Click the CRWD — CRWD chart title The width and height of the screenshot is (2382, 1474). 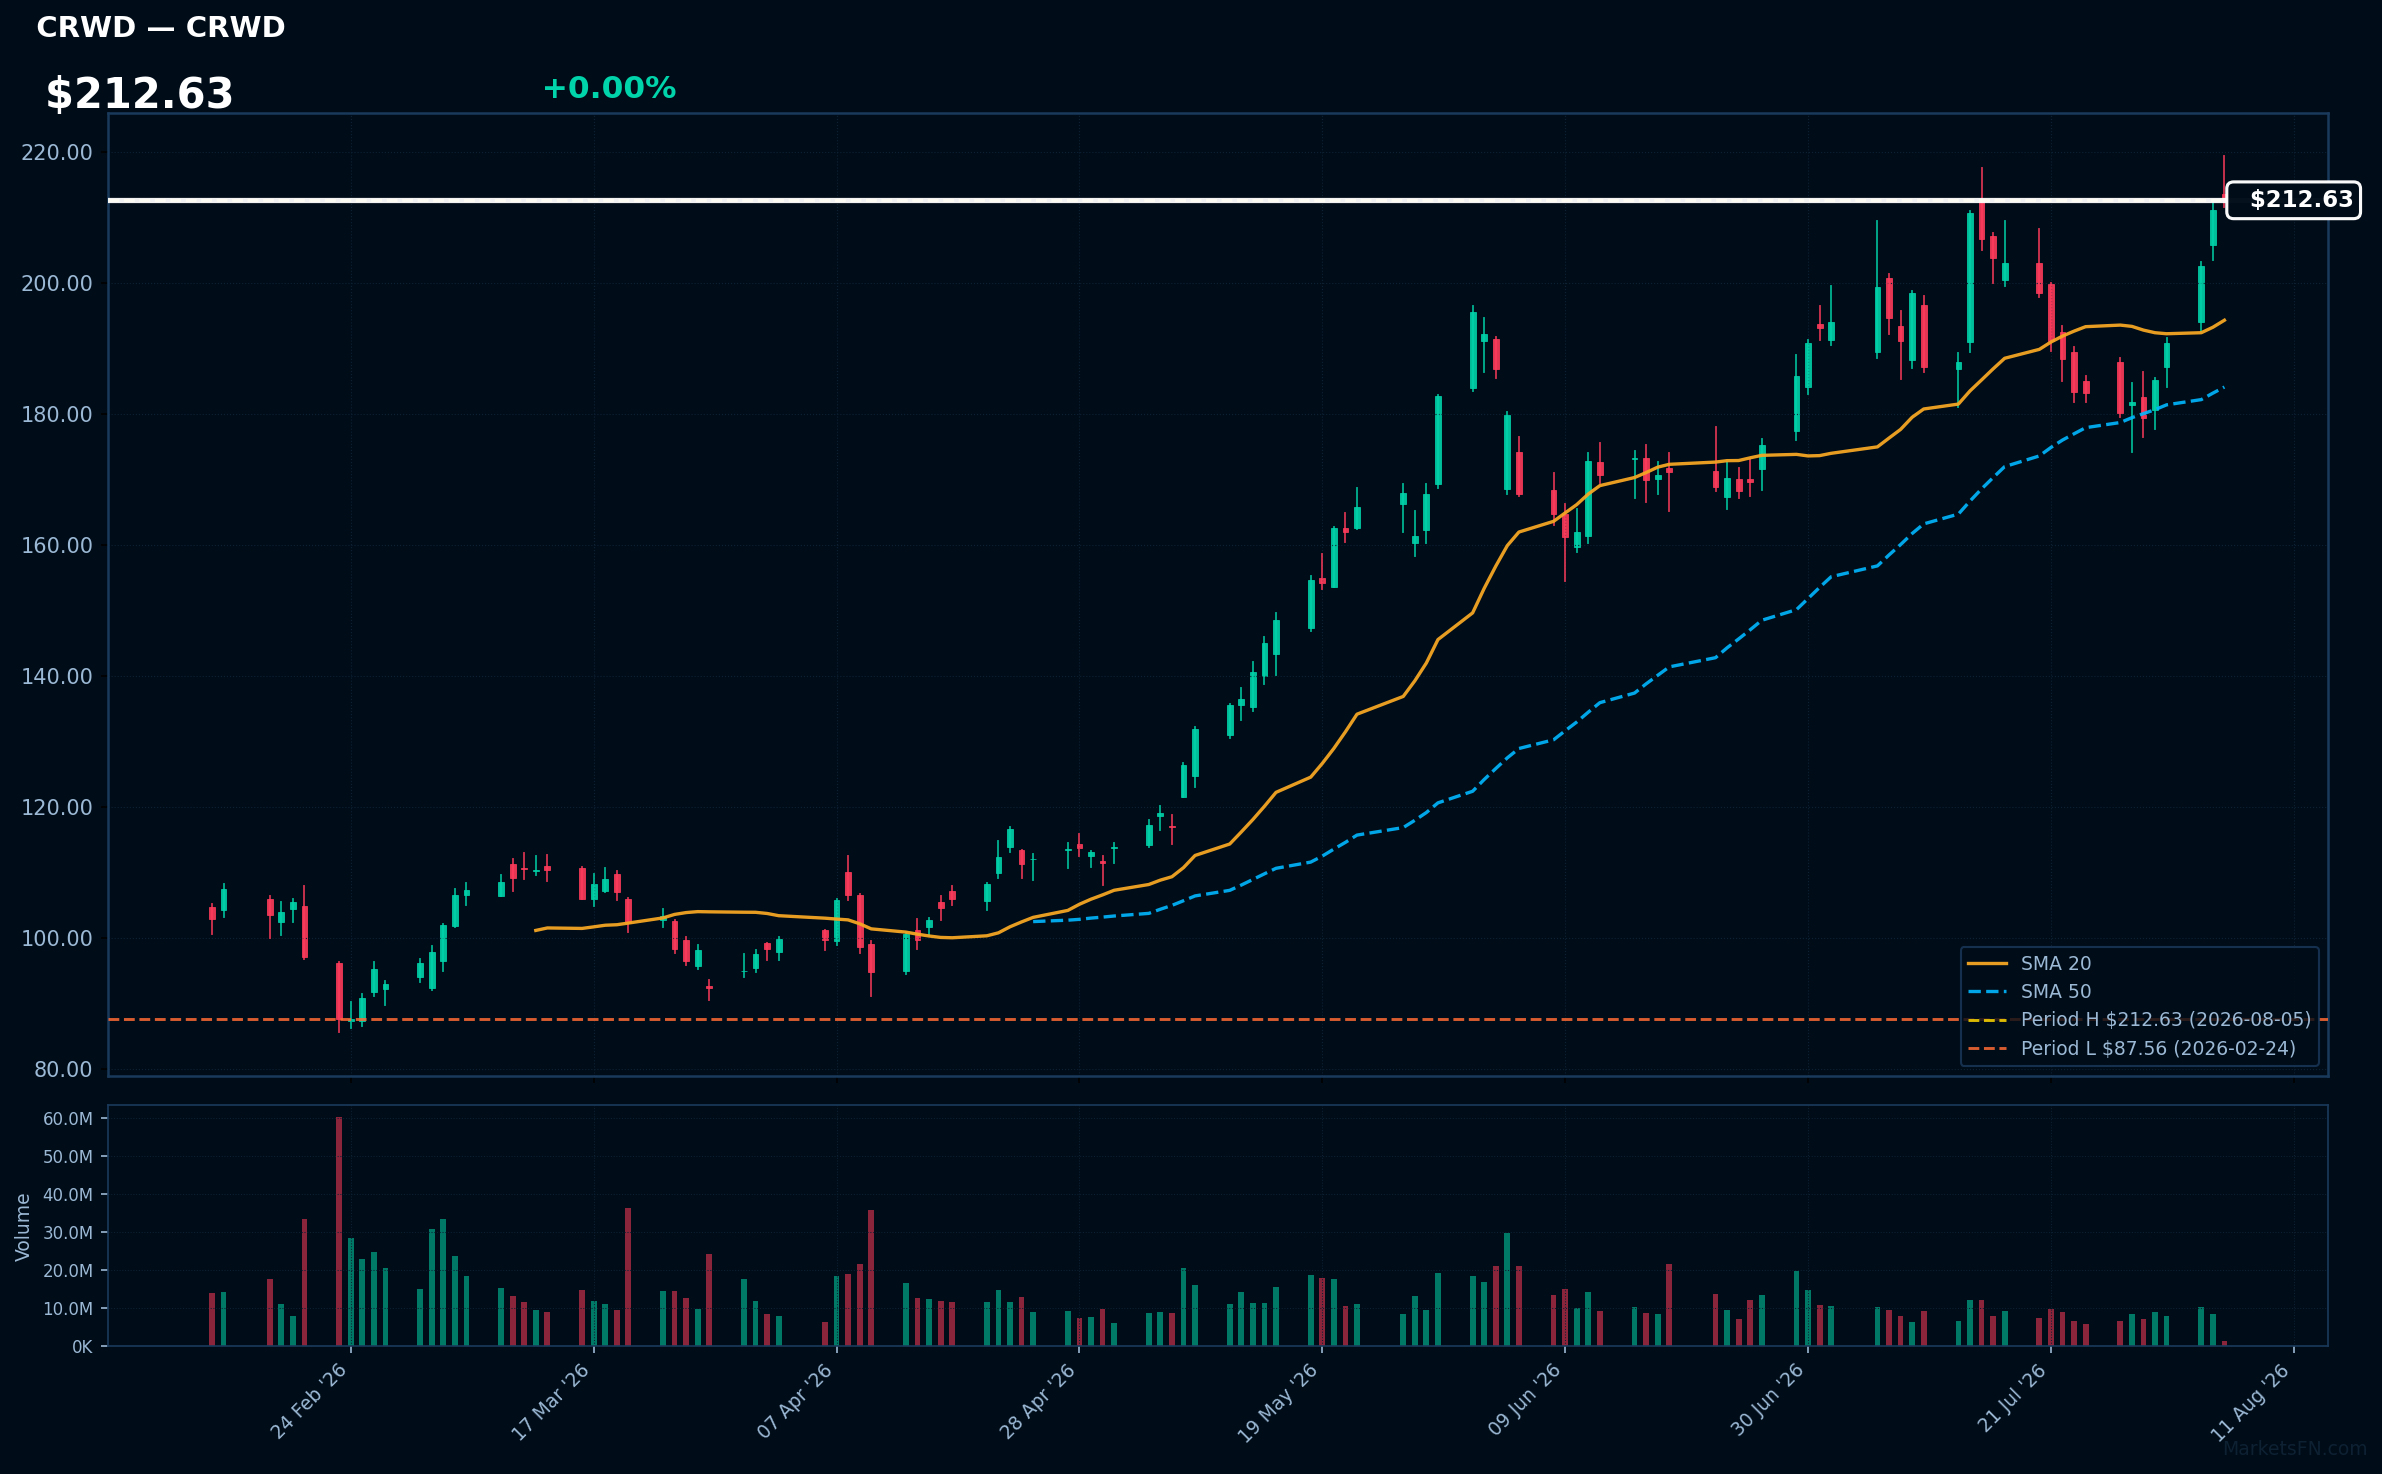161,27
